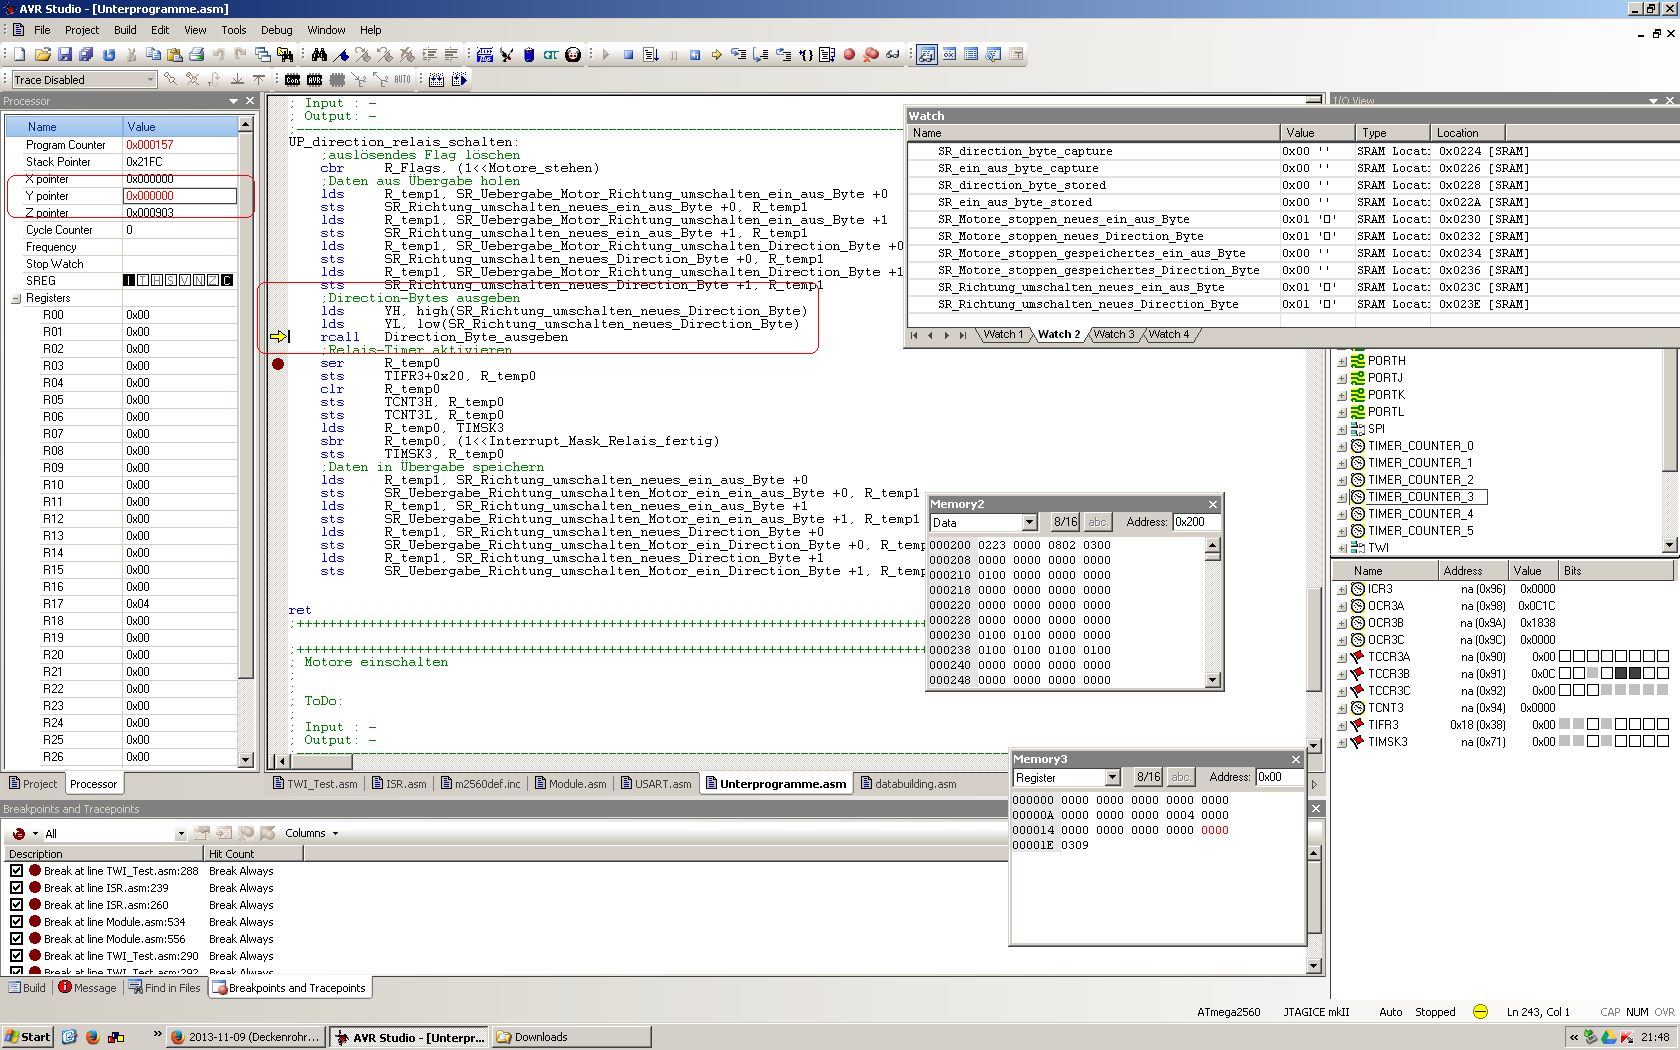Disable the ISR.asm:239 breakpoint checkbox
1680x1050 pixels.
point(16,888)
